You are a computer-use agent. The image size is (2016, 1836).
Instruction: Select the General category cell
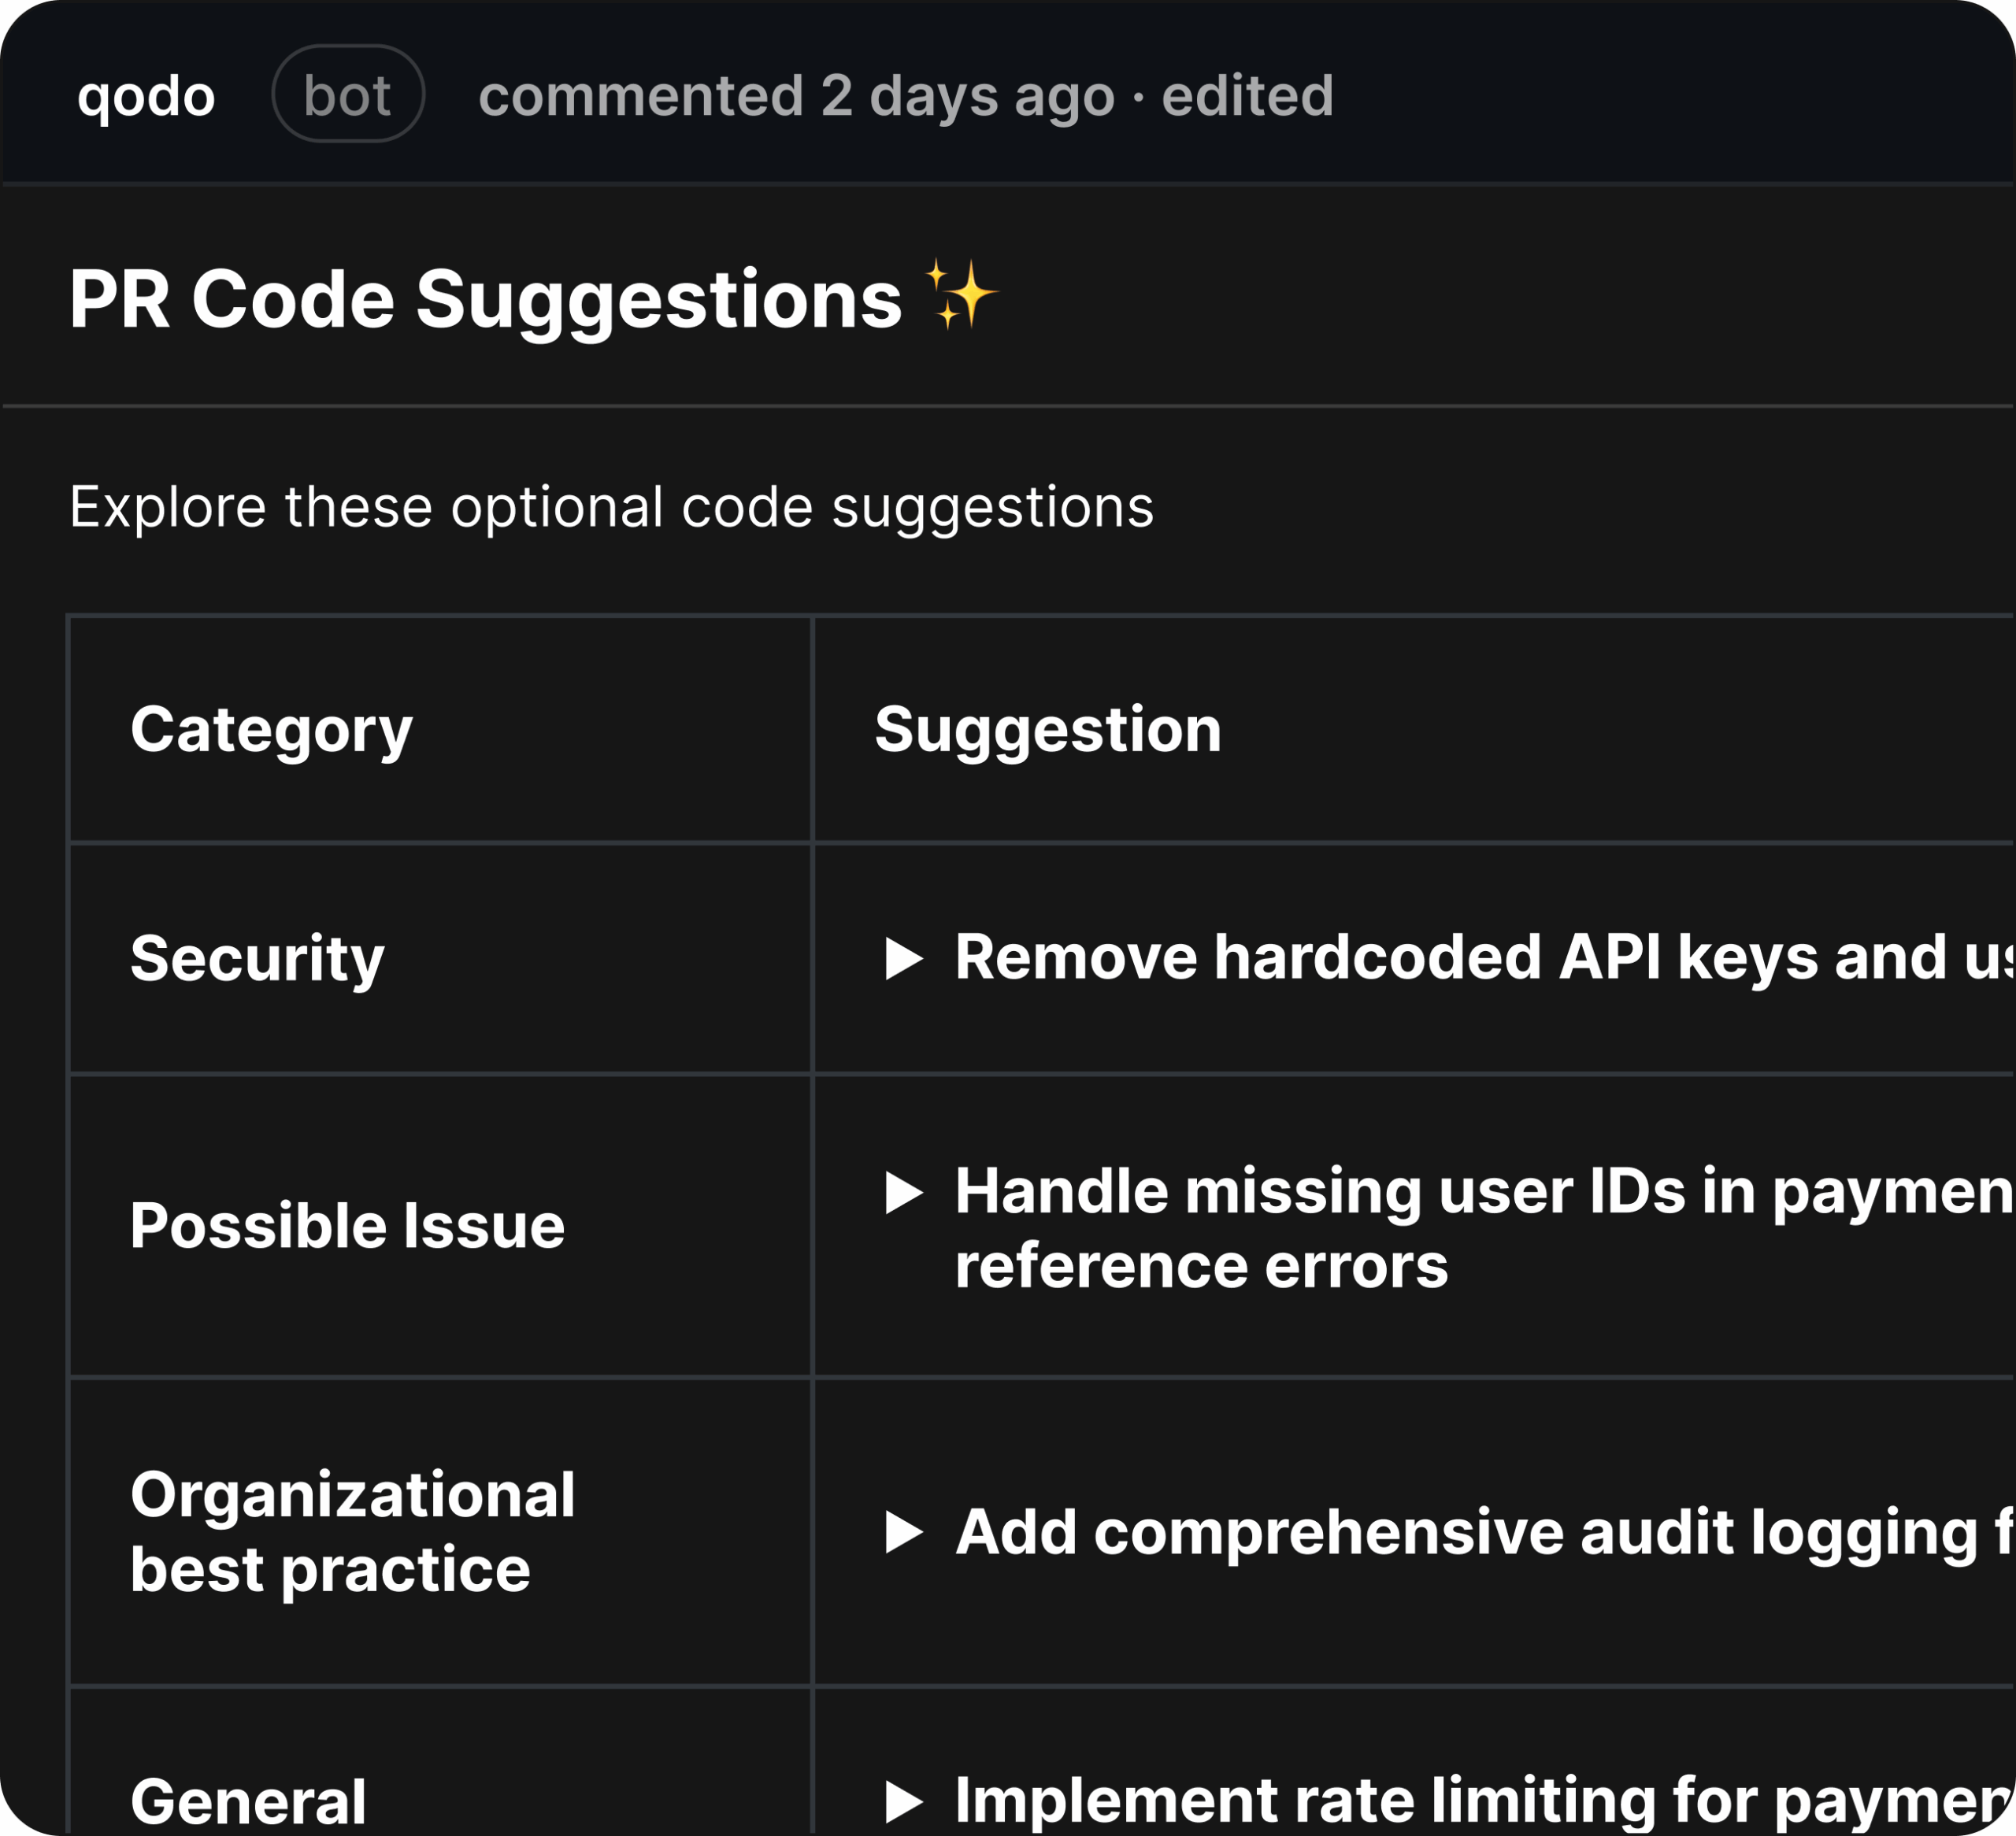(x=248, y=1800)
